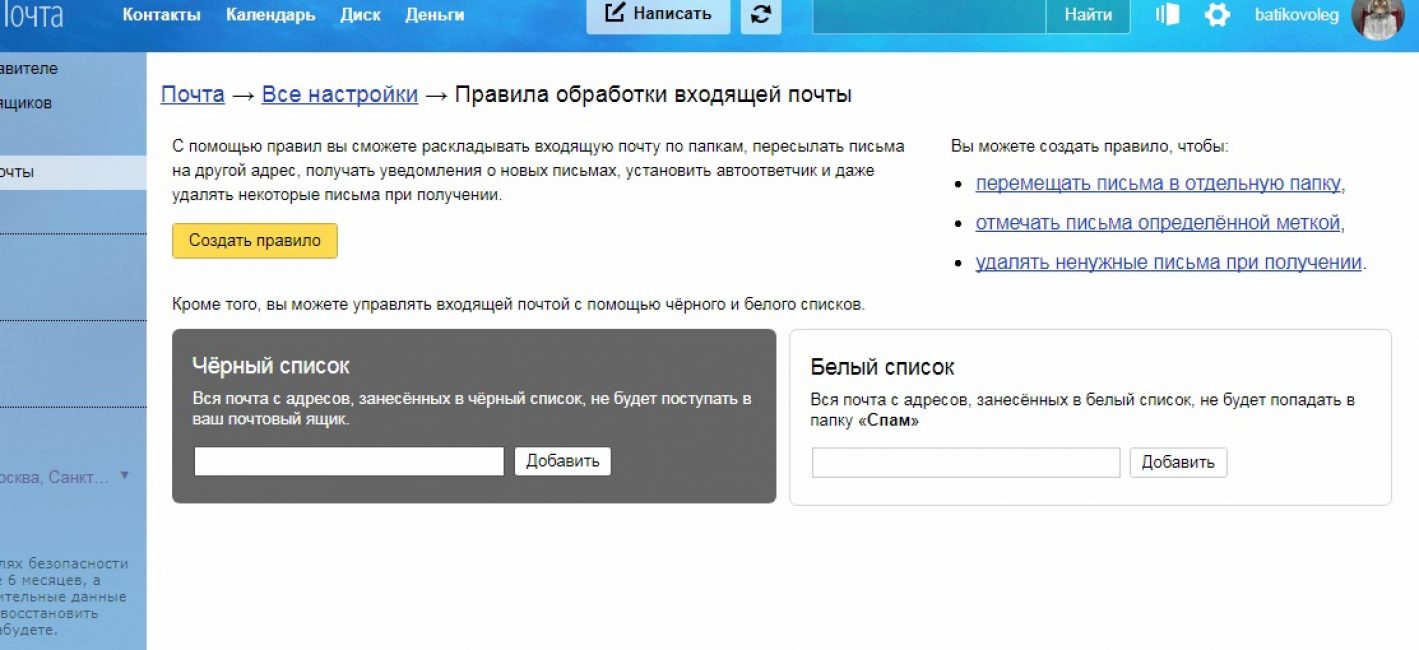This screenshot has width=1419, height=650.
Task: Open the Диск menu item
Action: (360, 15)
